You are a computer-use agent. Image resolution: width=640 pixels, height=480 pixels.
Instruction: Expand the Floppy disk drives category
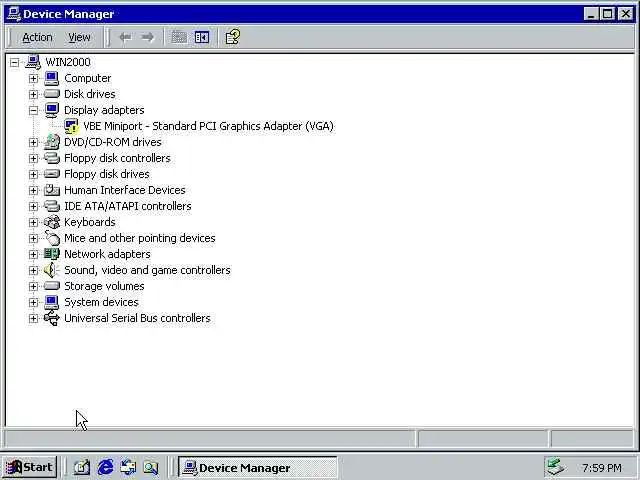(33, 174)
